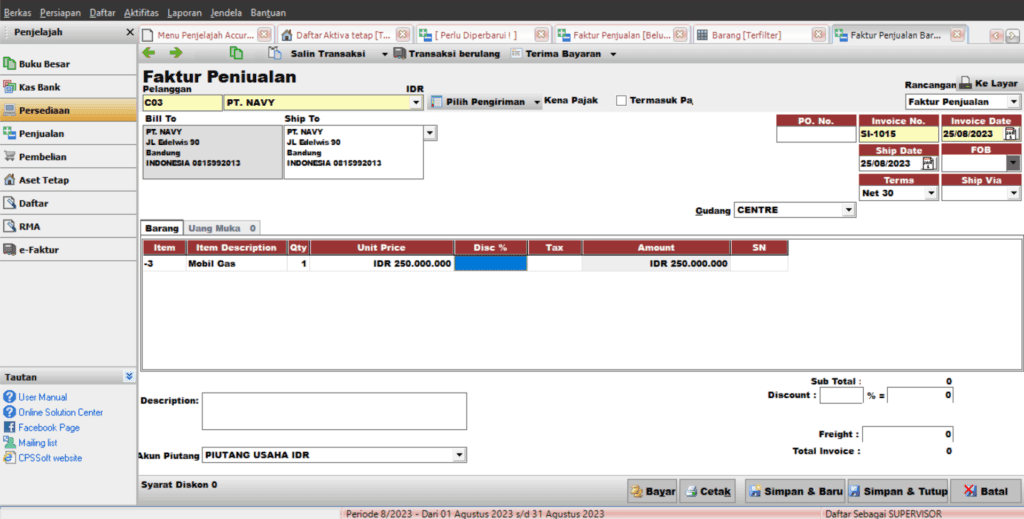Screen dimensions: 1024x519
Task: Click the PO. No. input field
Action: point(816,134)
